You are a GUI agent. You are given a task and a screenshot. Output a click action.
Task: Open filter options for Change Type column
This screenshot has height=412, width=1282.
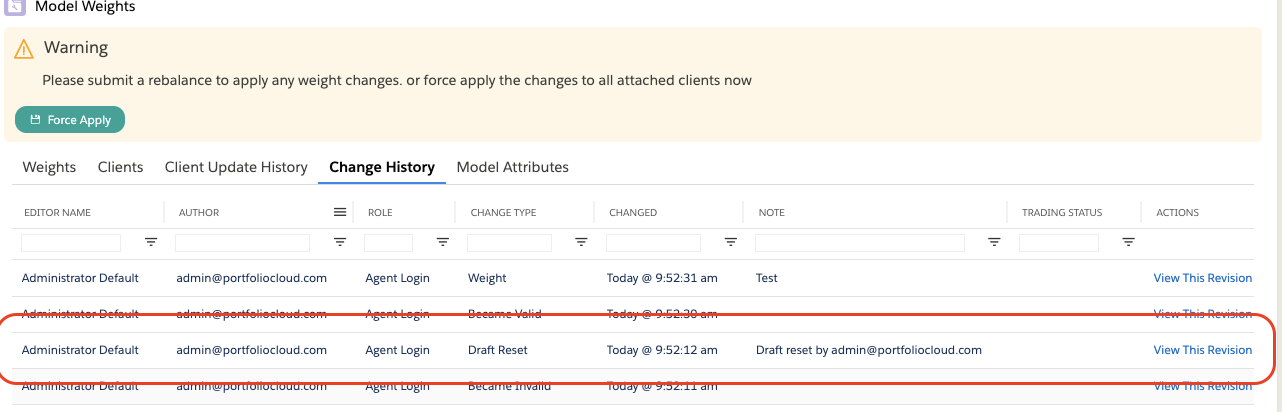pos(581,242)
